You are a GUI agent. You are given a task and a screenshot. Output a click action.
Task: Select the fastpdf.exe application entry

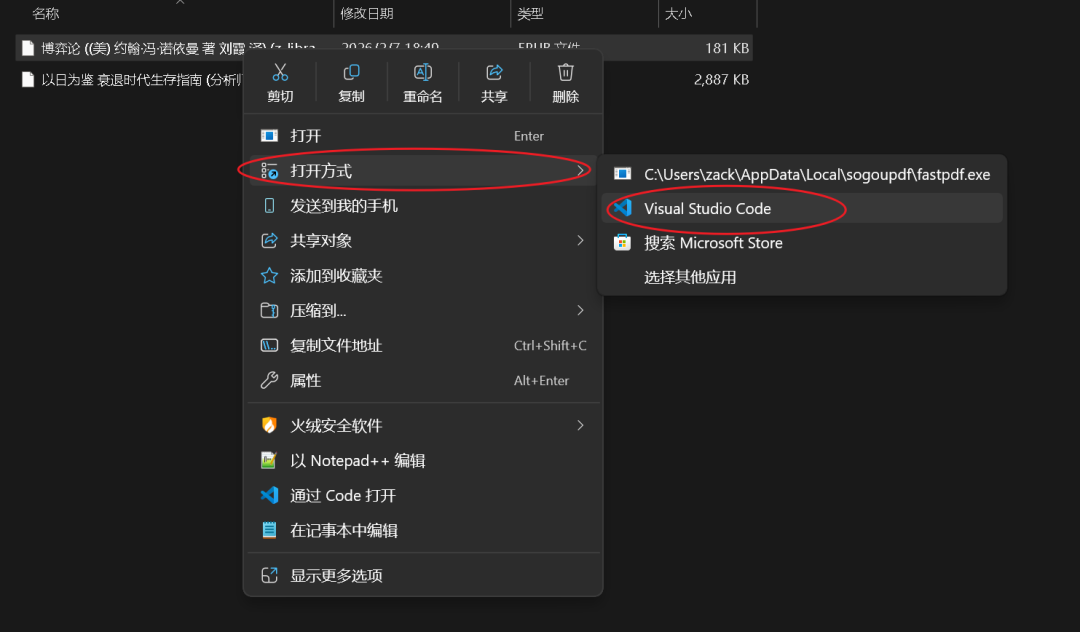point(816,175)
